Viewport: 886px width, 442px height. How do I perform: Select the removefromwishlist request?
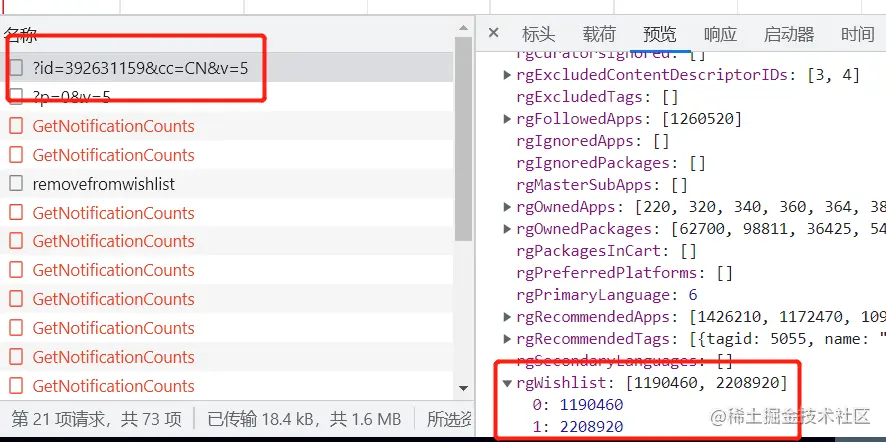(x=227, y=184)
